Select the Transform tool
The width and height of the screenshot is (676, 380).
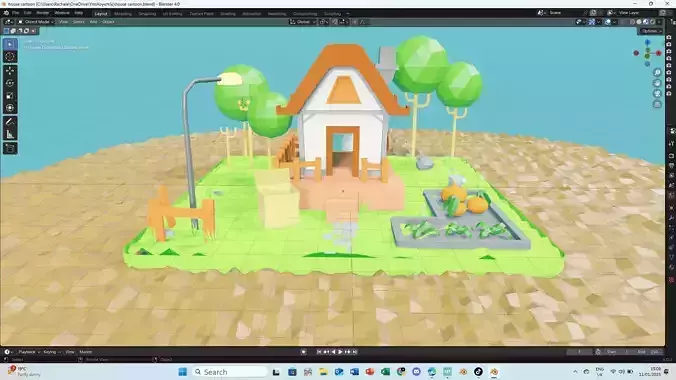10,108
